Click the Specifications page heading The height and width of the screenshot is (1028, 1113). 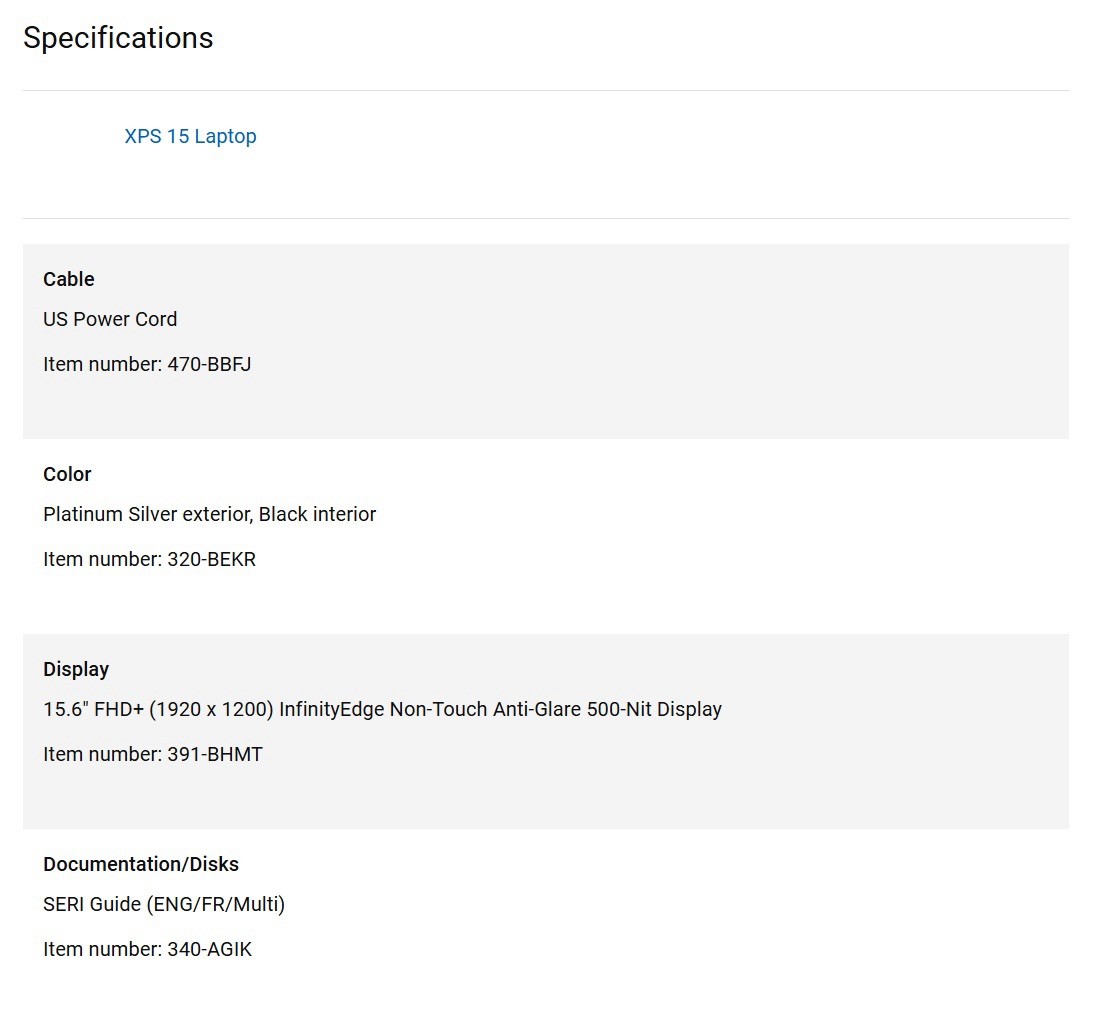[x=118, y=38]
